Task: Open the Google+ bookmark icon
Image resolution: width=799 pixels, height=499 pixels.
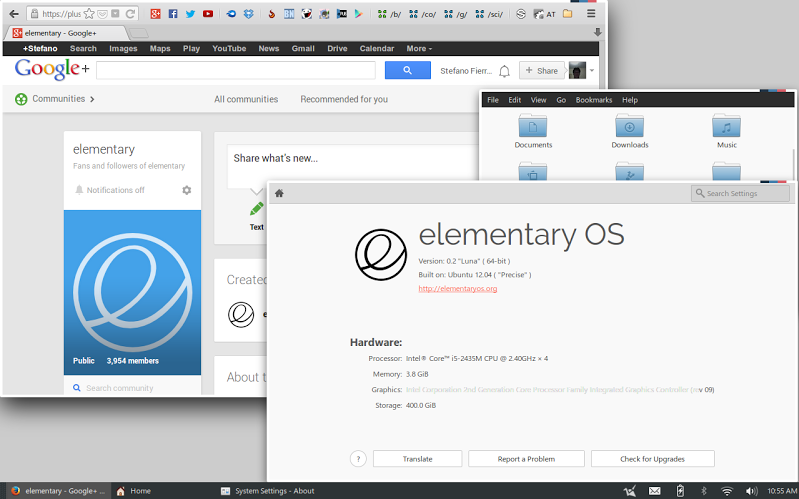Action: pyautogui.click(x=155, y=14)
